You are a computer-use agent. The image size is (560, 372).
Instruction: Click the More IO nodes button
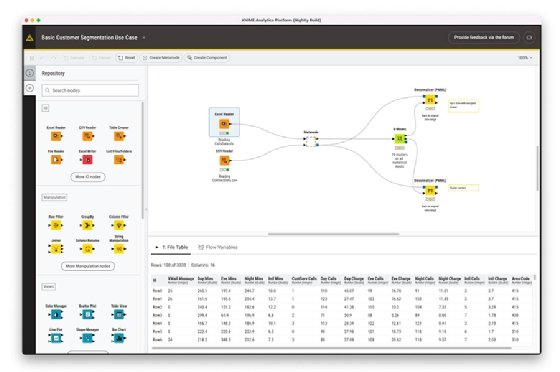click(x=88, y=177)
